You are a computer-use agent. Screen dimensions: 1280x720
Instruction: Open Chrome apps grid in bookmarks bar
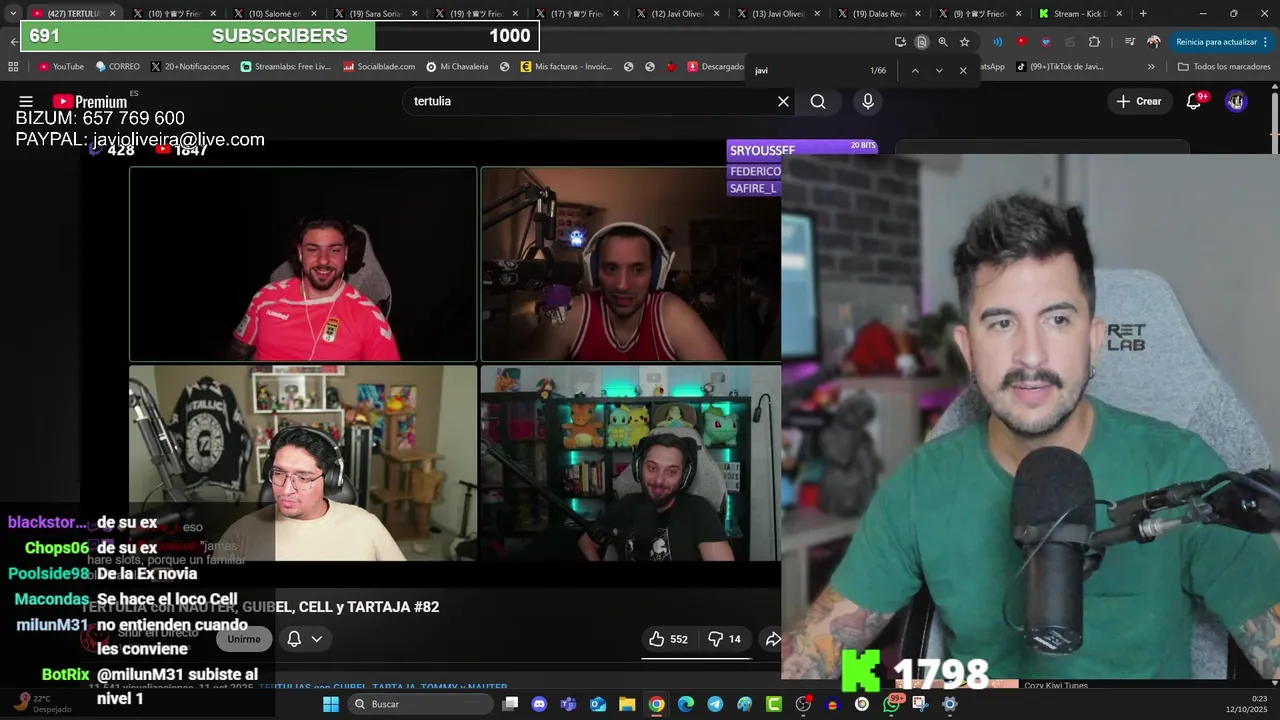[x=13, y=67]
